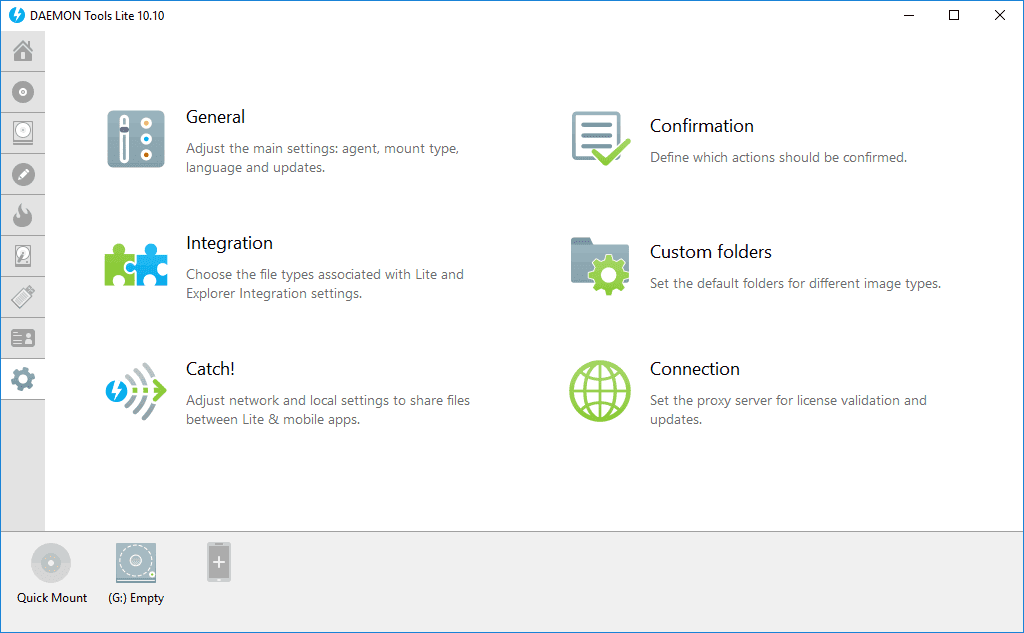
Task: Select the Settings gear sidebar icon
Action: coord(23,379)
